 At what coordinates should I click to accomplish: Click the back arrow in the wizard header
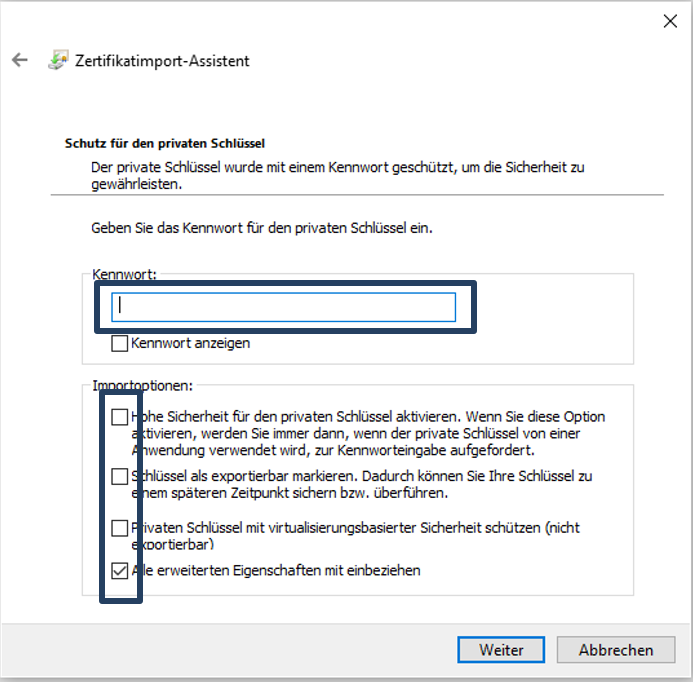pyautogui.click(x=20, y=60)
